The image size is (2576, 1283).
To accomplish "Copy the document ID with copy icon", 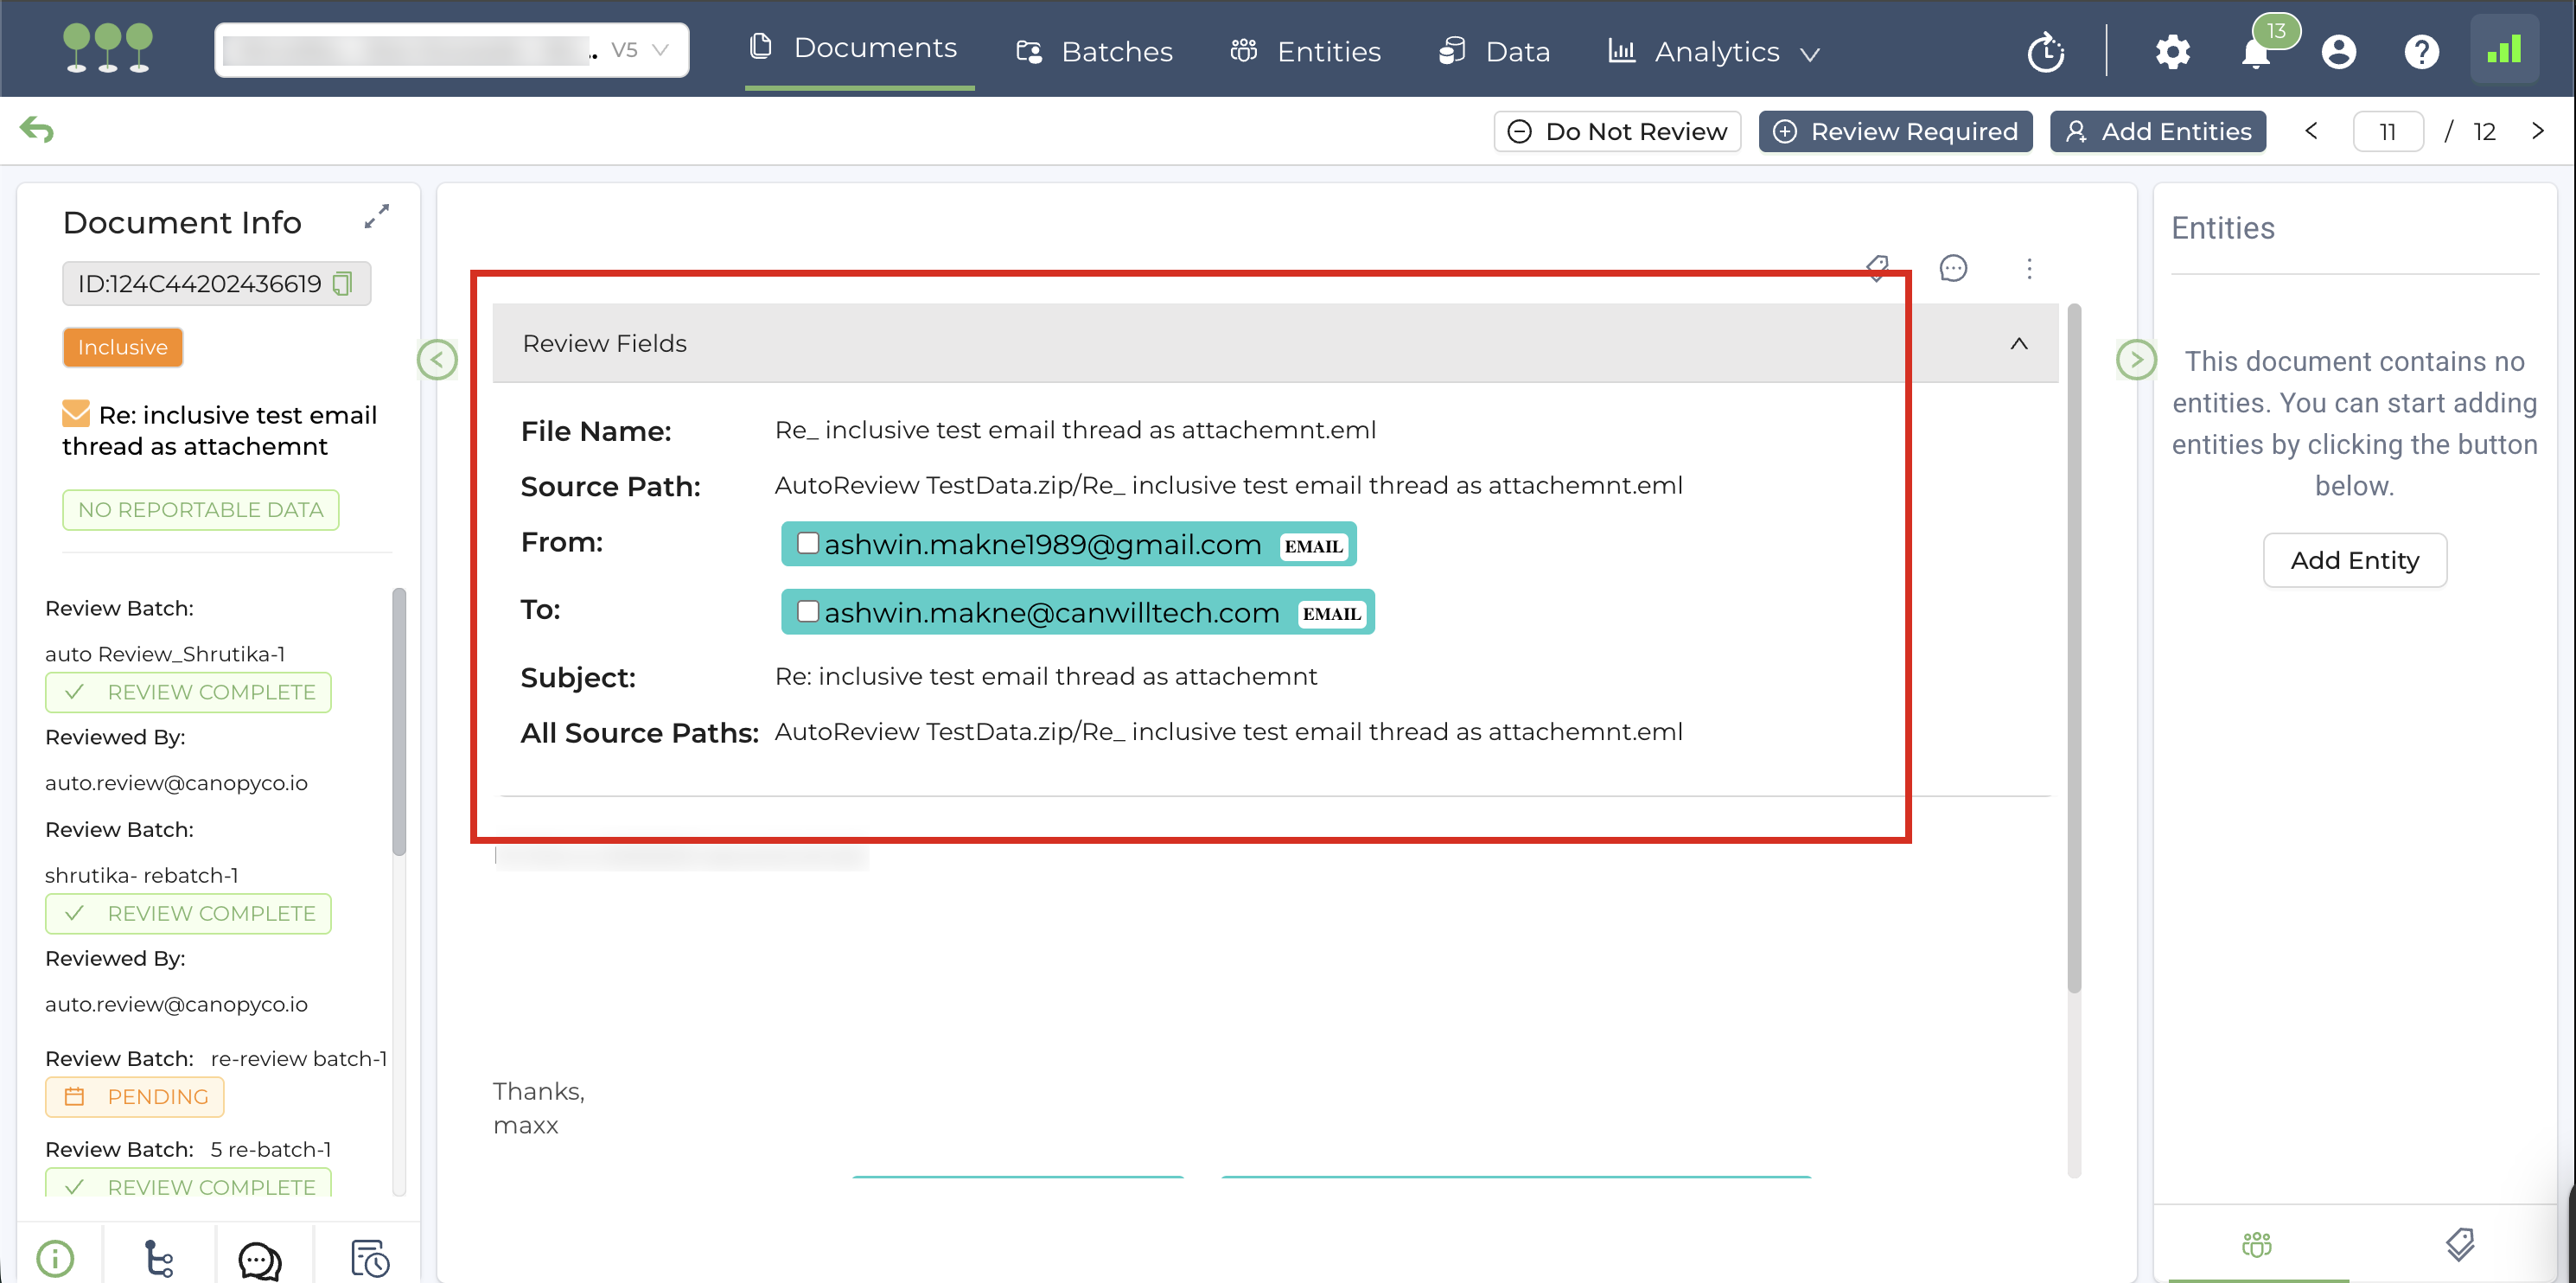I will point(342,284).
